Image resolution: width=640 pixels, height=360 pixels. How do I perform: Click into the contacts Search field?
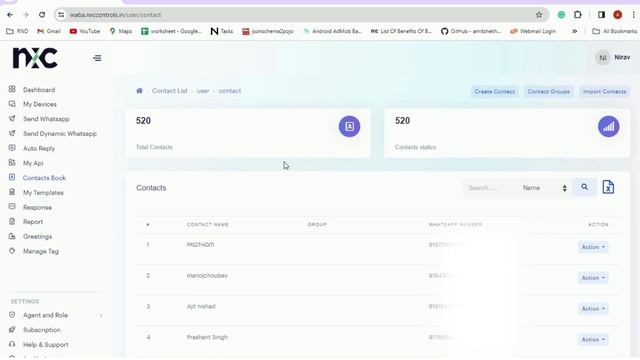(x=490, y=188)
